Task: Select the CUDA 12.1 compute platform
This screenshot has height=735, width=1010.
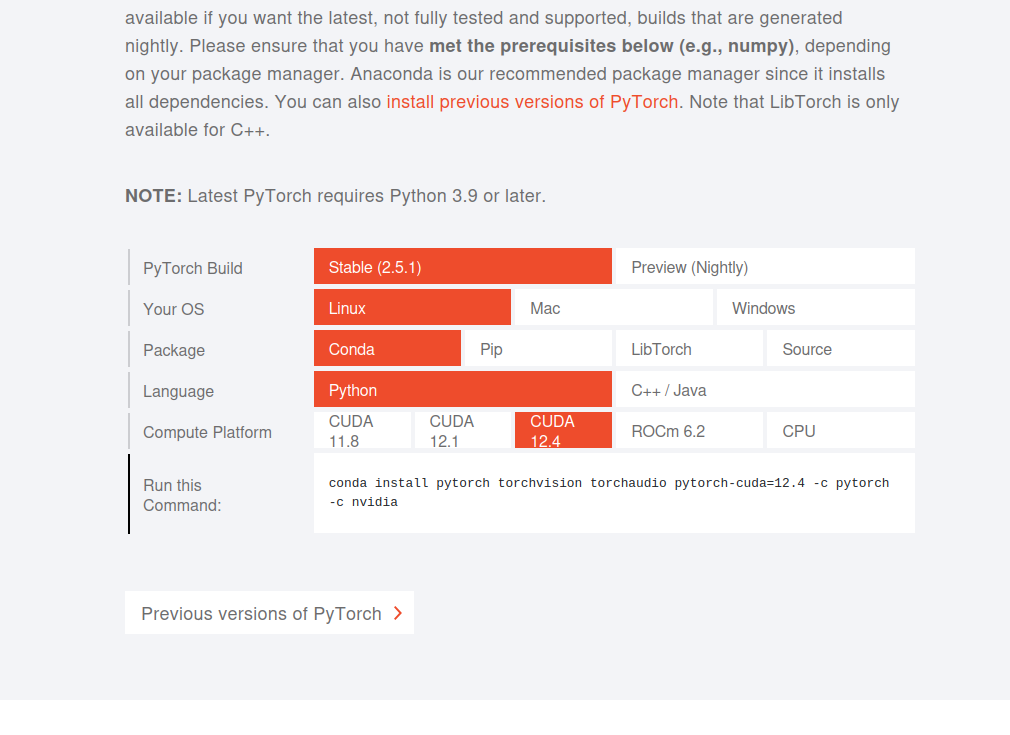Action: 462,430
